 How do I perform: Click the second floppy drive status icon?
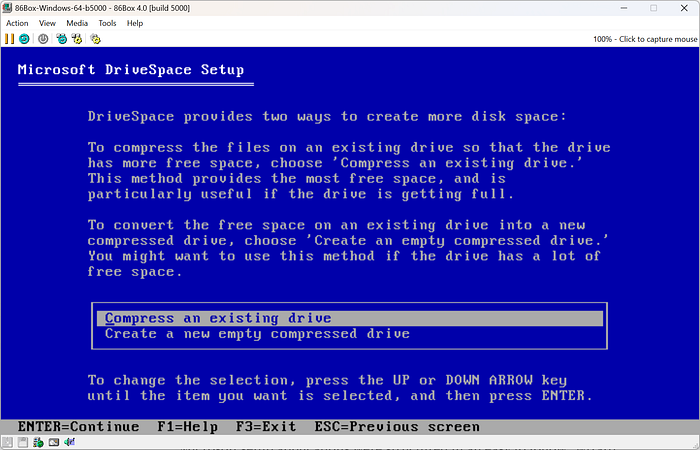pos(23,442)
